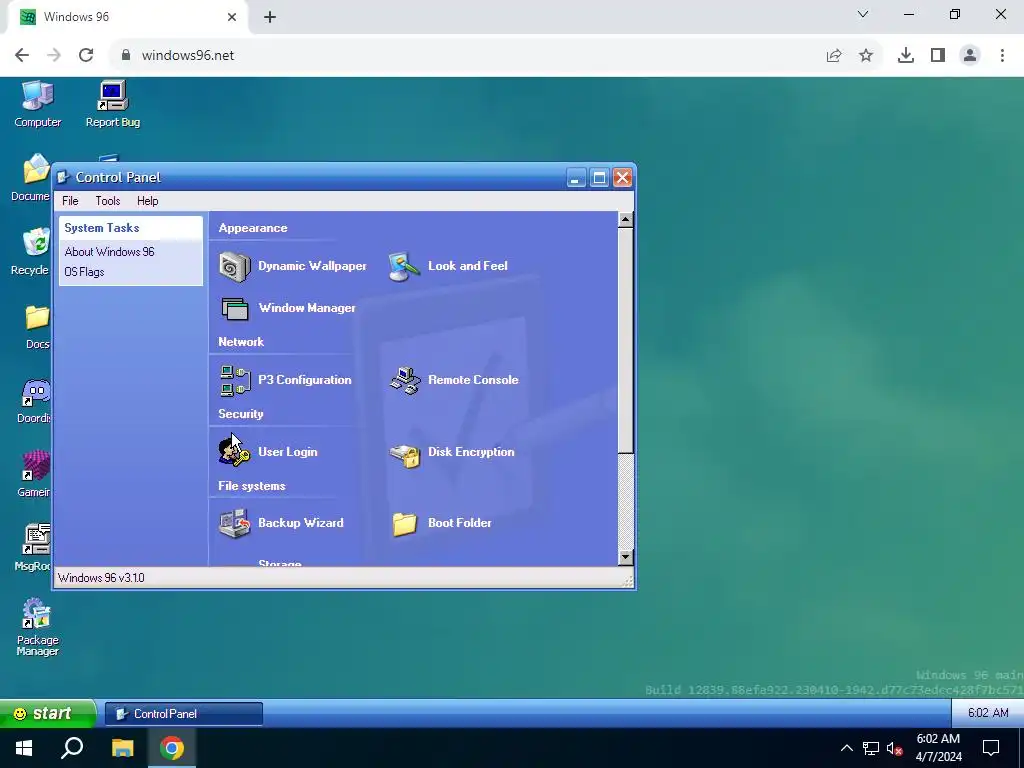Viewport: 1024px width, 768px height.
Task: Click the Network section heading
Action: [241, 342]
